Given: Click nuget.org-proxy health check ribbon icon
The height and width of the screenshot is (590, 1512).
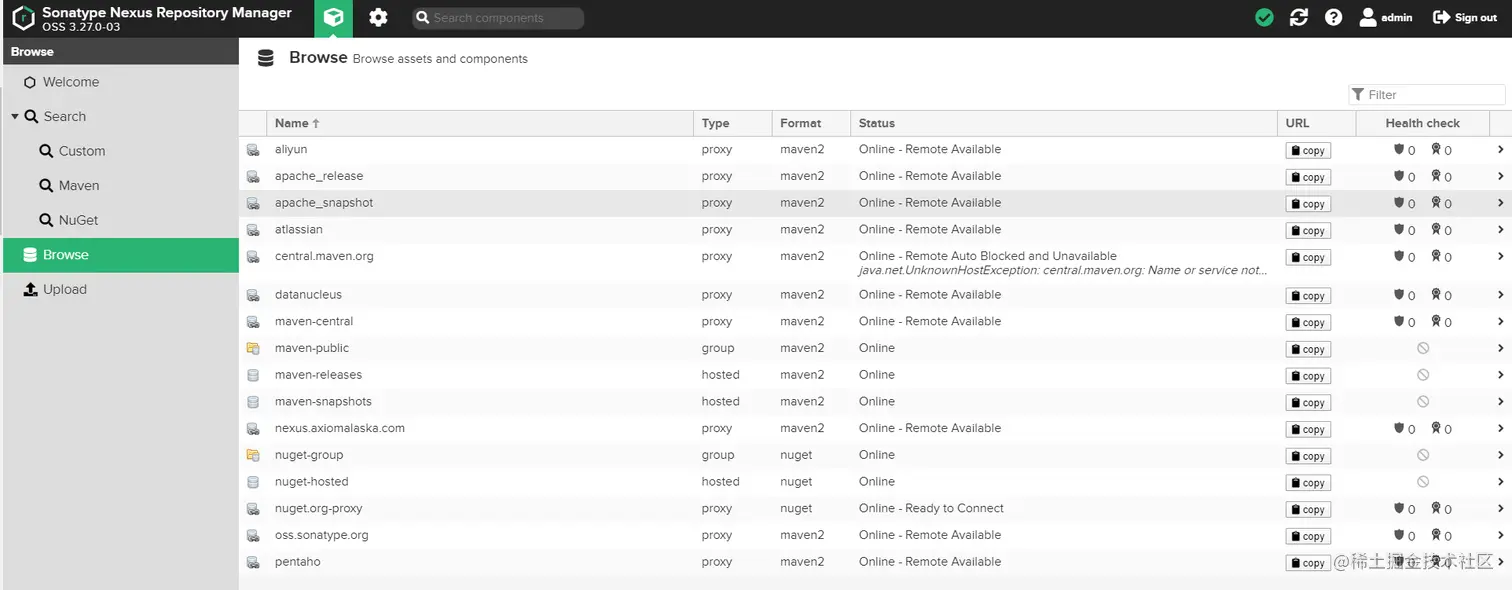Looking at the screenshot, I should (x=1436, y=508).
